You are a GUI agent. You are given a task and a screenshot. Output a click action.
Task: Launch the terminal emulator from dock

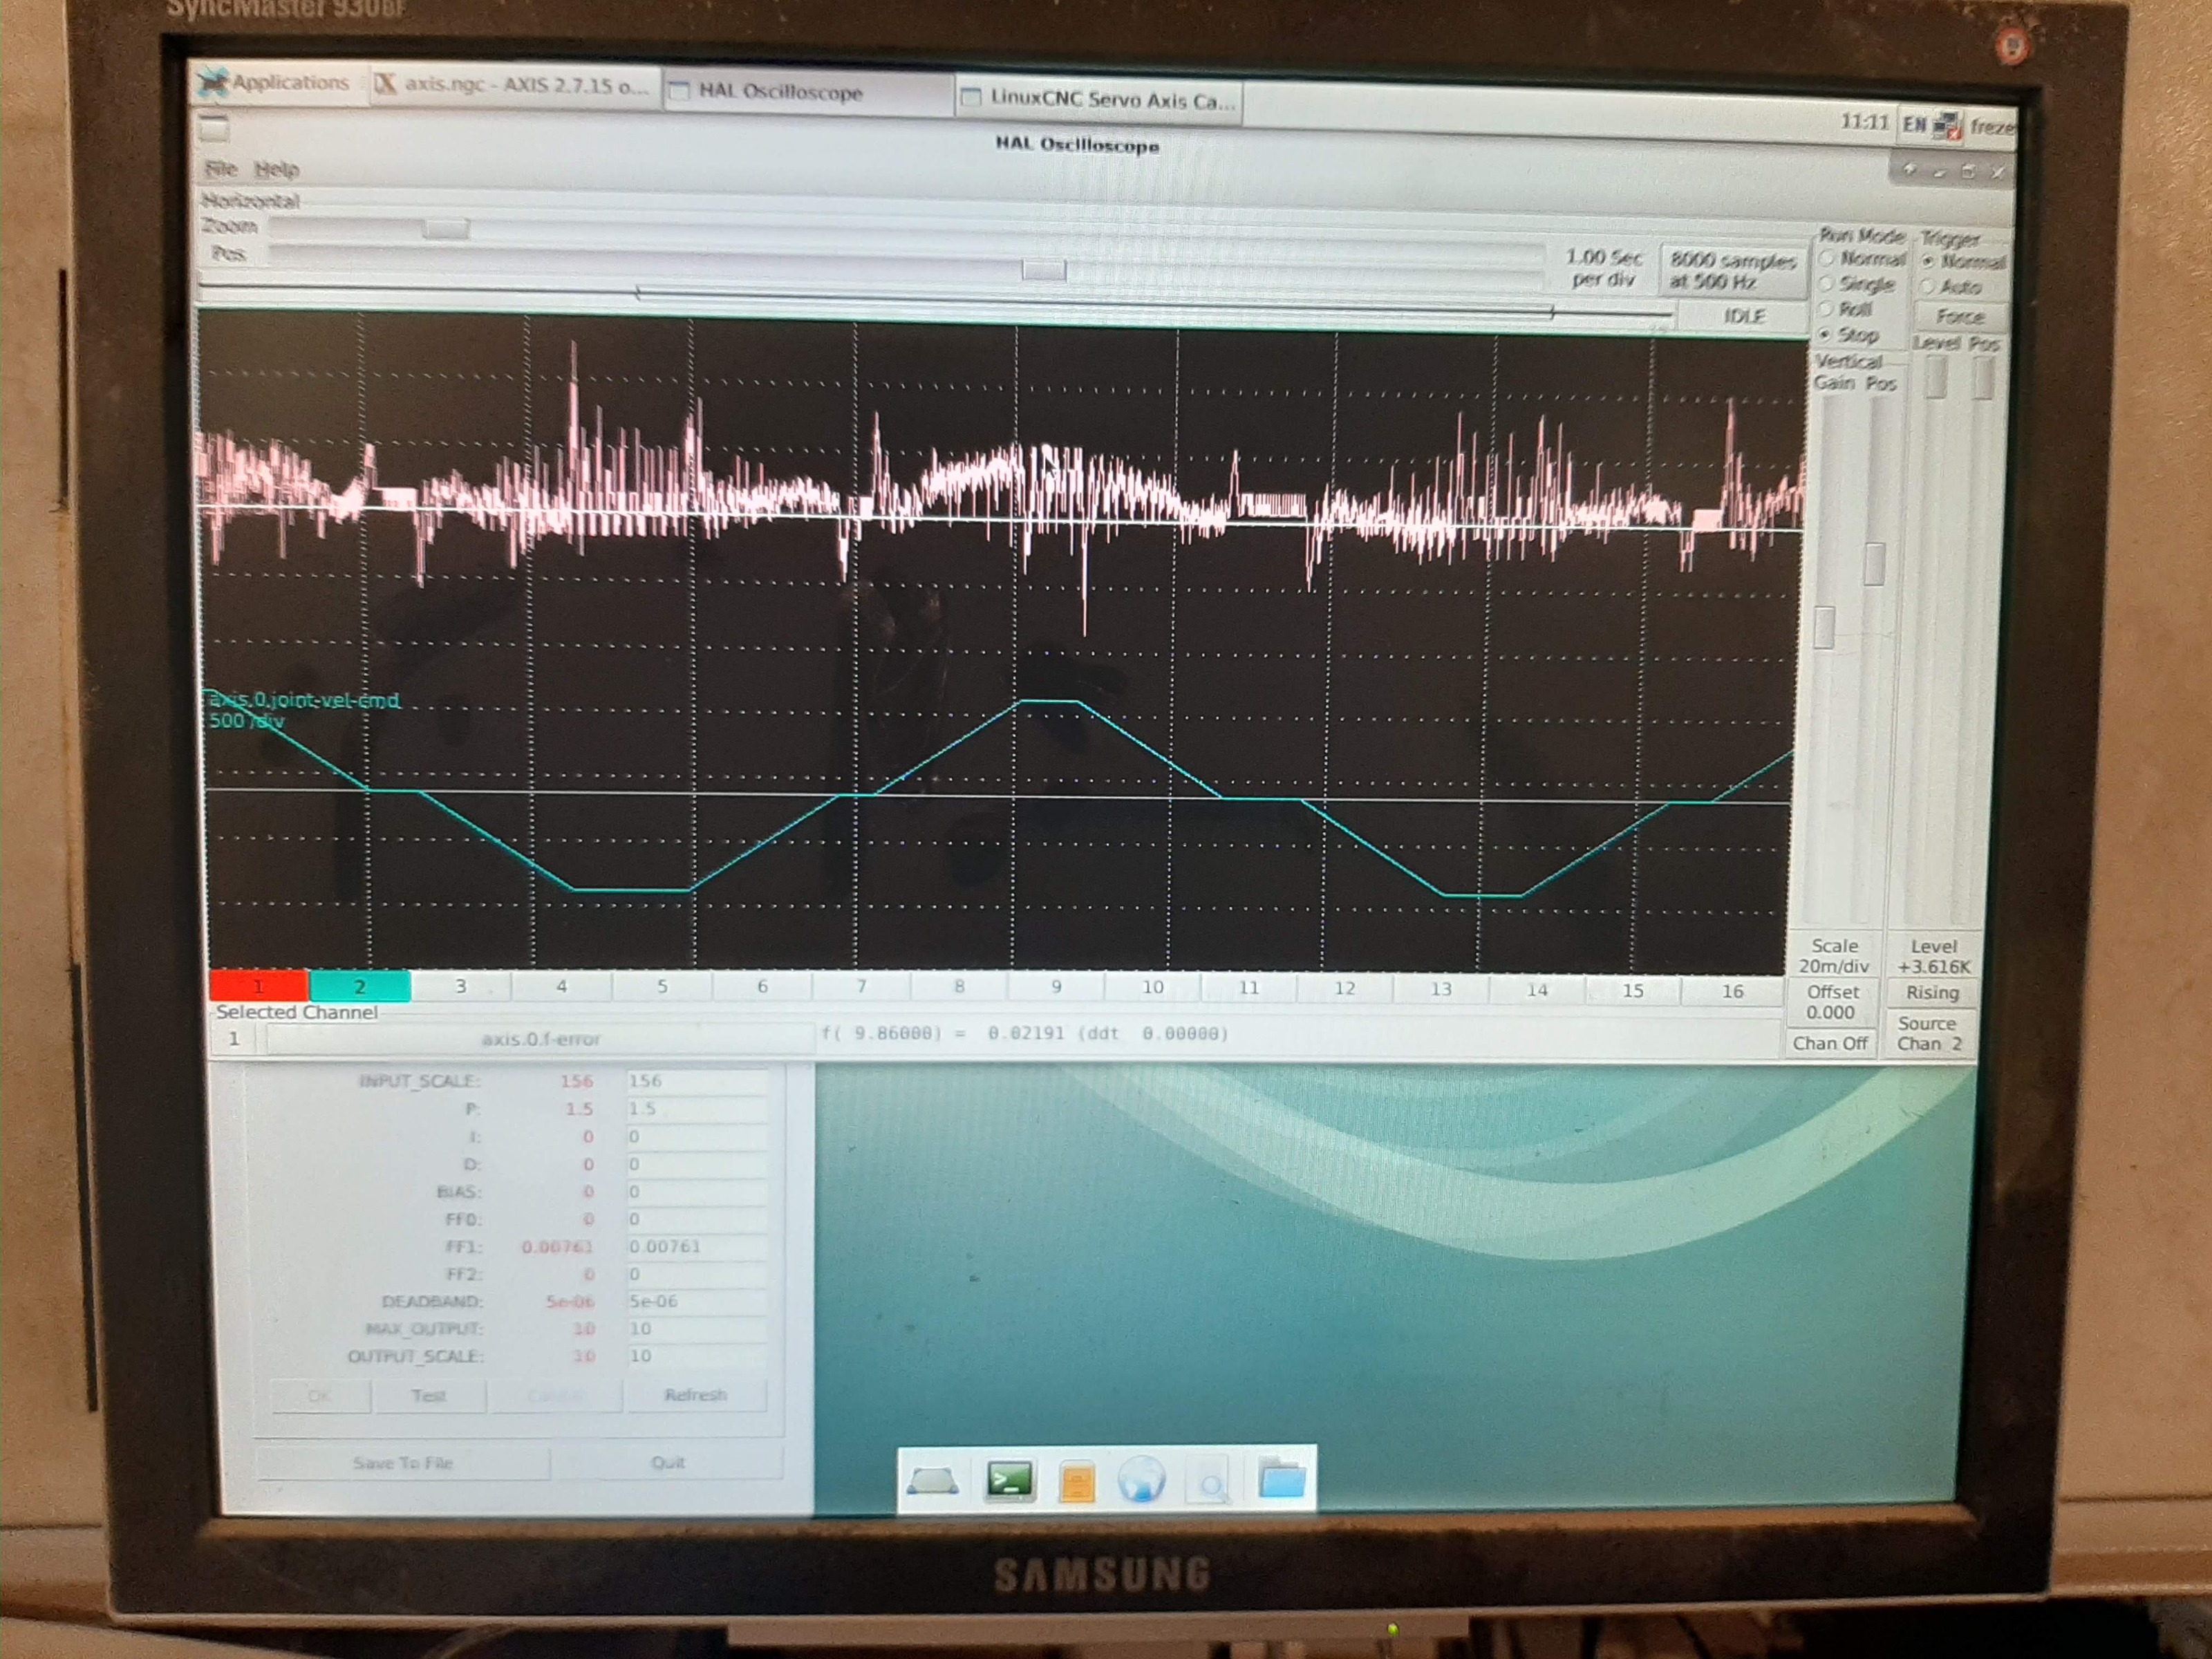[x=1009, y=1480]
